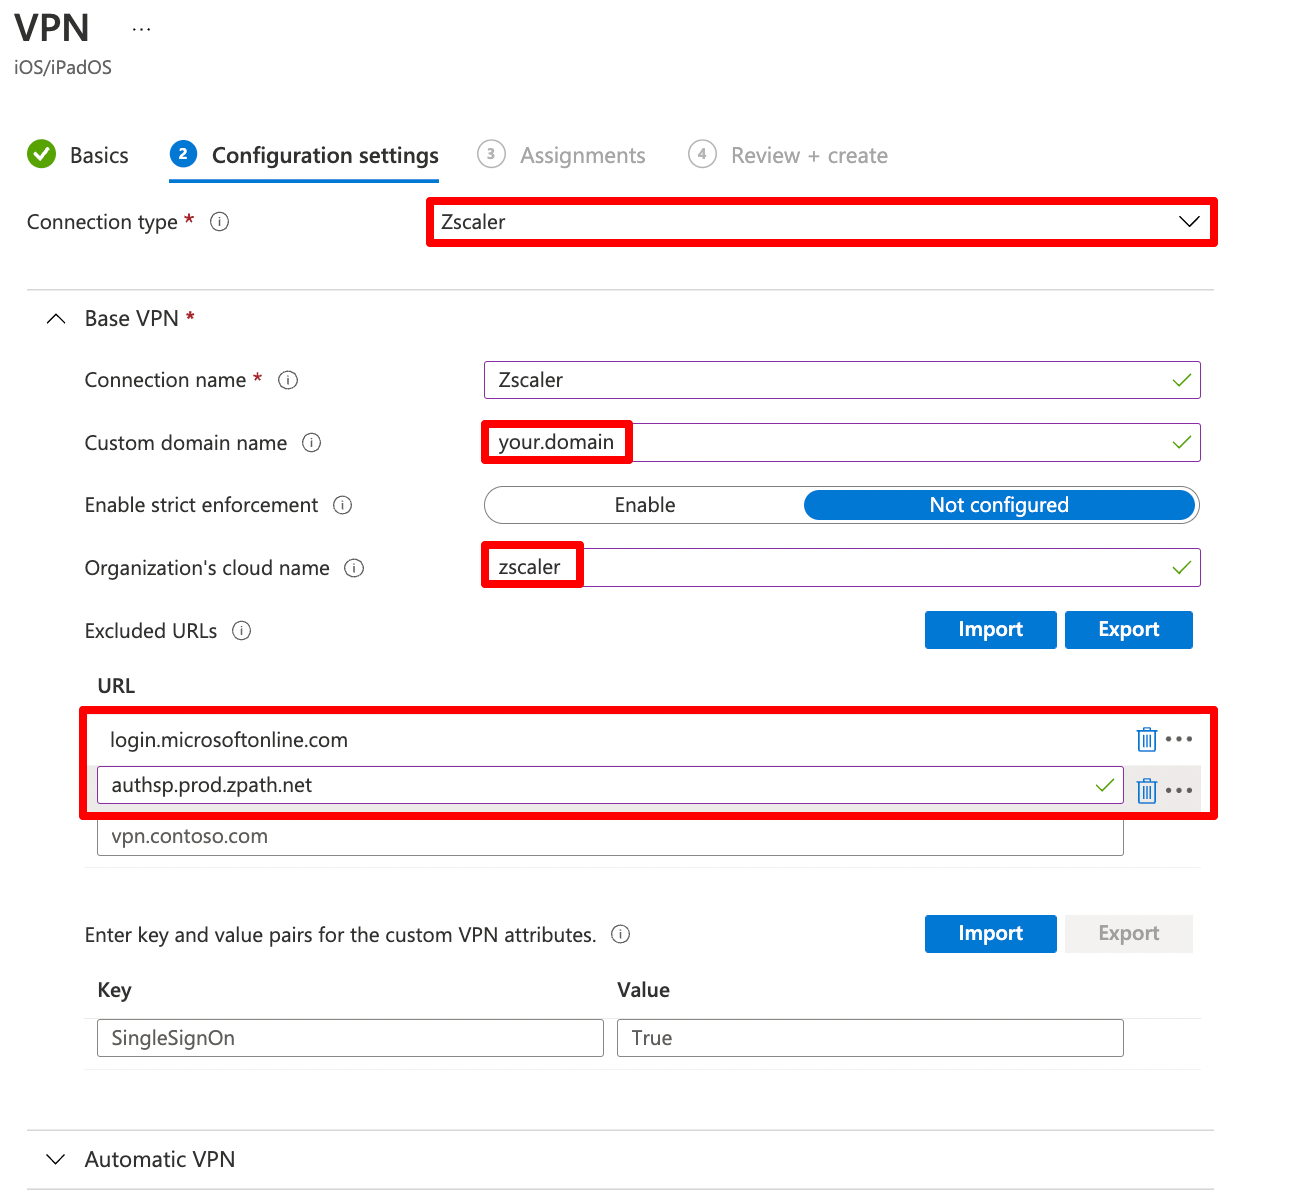Image resolution: width=1312 pixels, height=1198 pixels.
Task: Keep strict enforcement as Not configured
Action: (x=1000, y=505)
